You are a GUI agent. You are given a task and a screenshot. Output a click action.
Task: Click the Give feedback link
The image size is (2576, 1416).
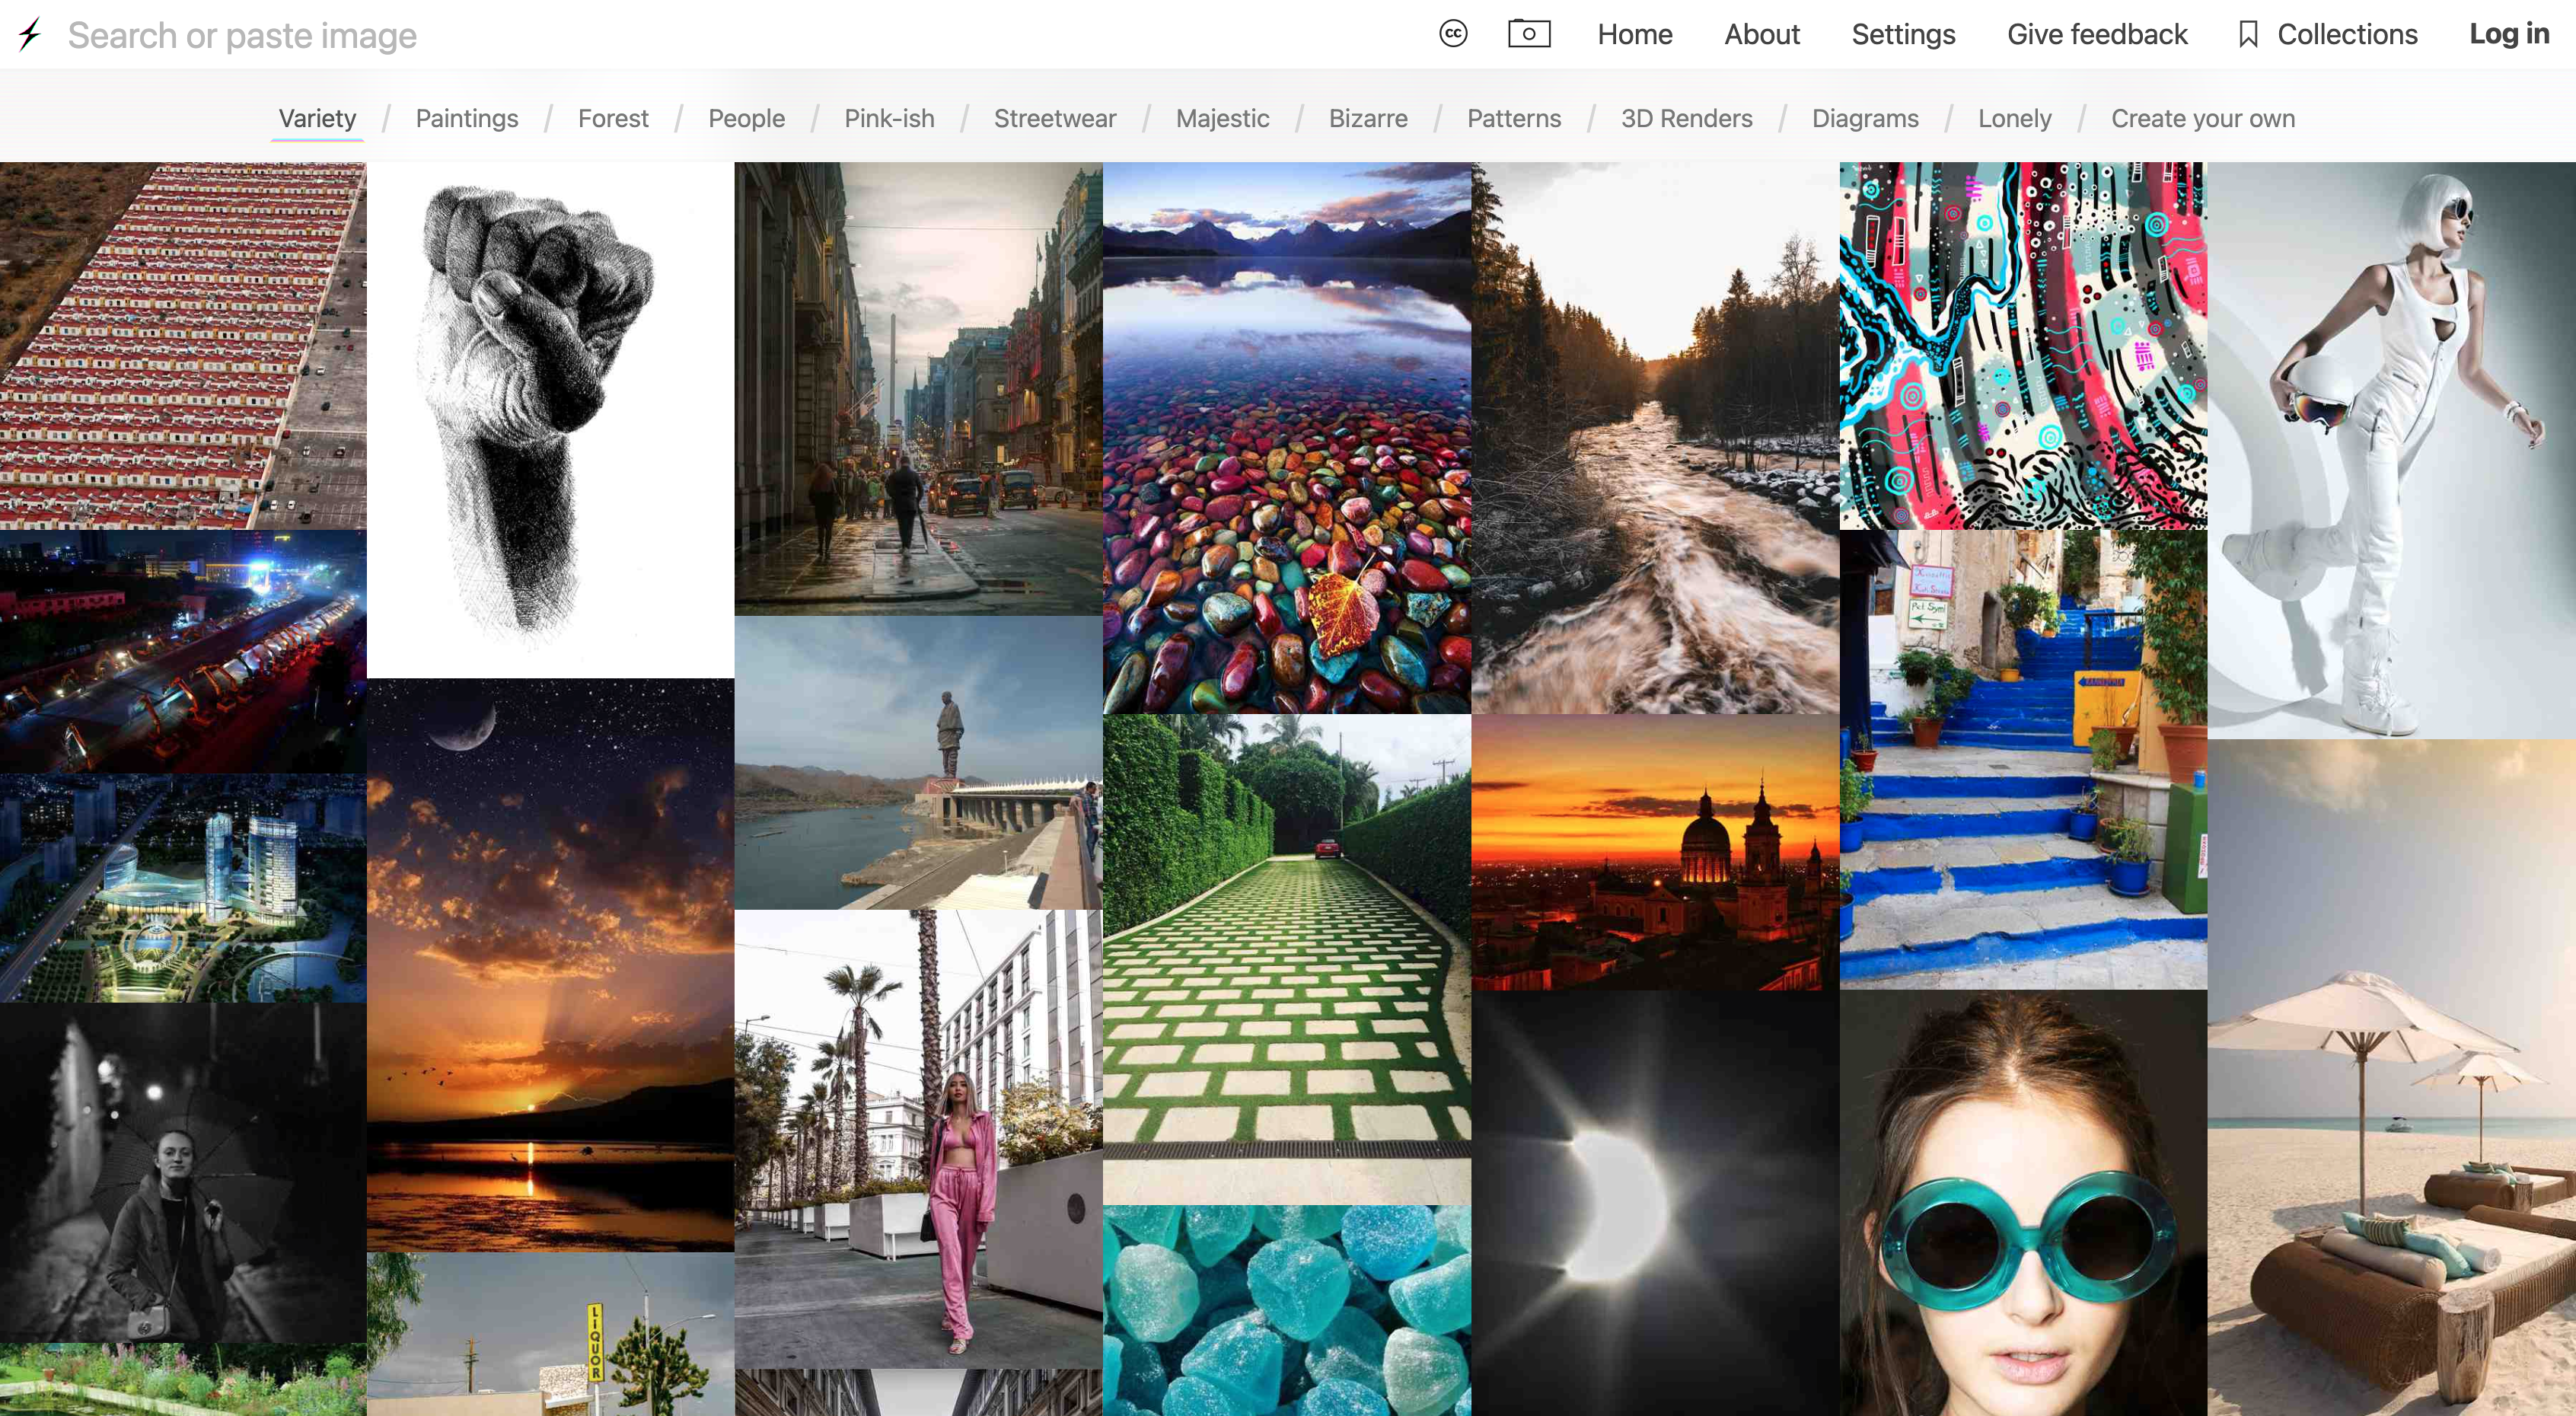coord(2097,34)
